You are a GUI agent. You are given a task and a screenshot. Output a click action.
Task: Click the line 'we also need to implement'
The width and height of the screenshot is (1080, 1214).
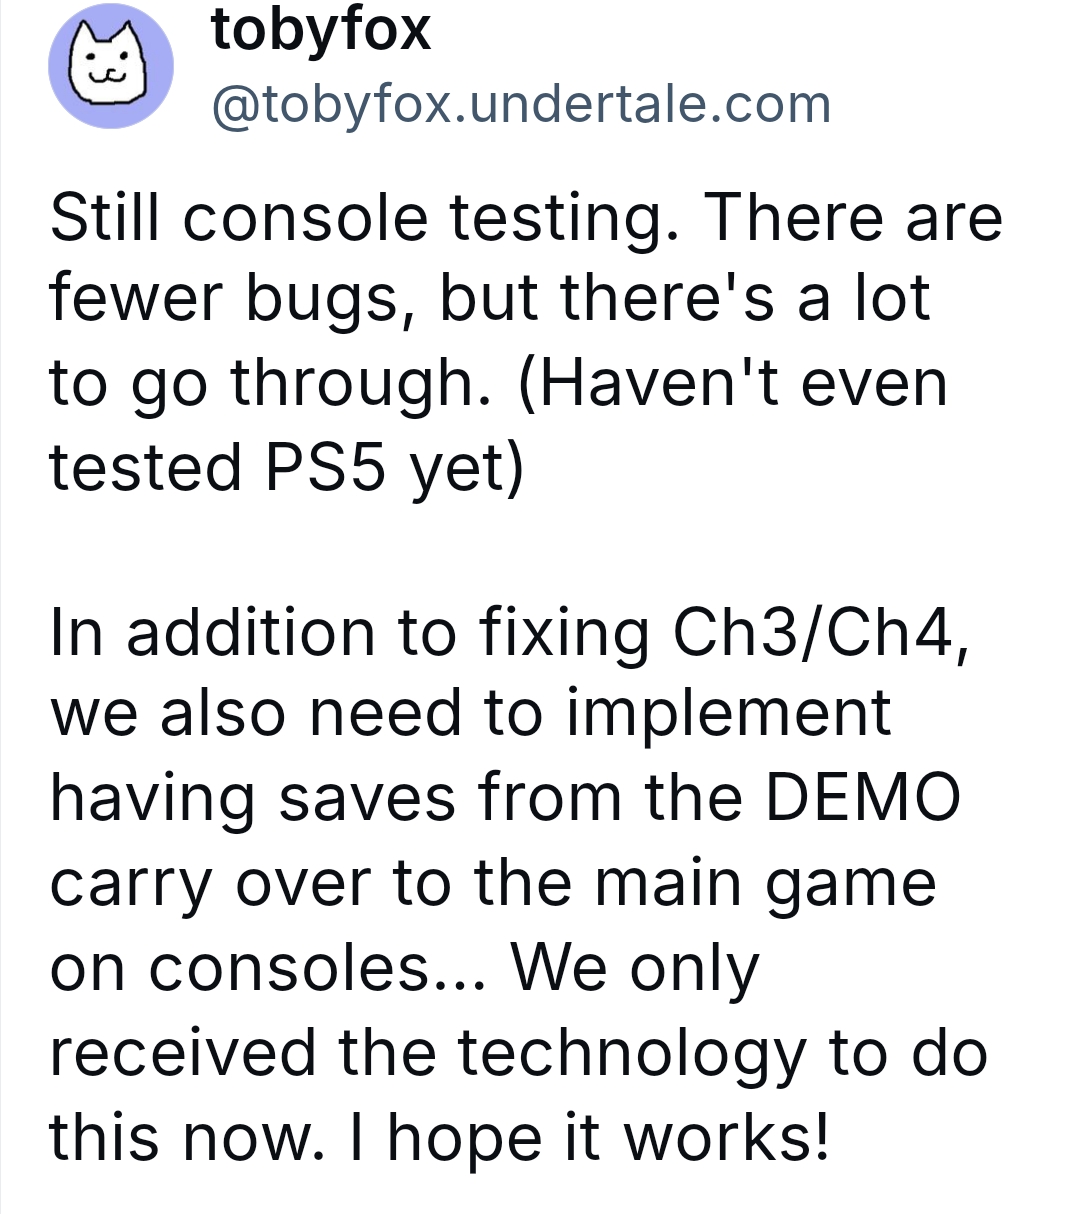pyautogui.click(x=470, y=716)
